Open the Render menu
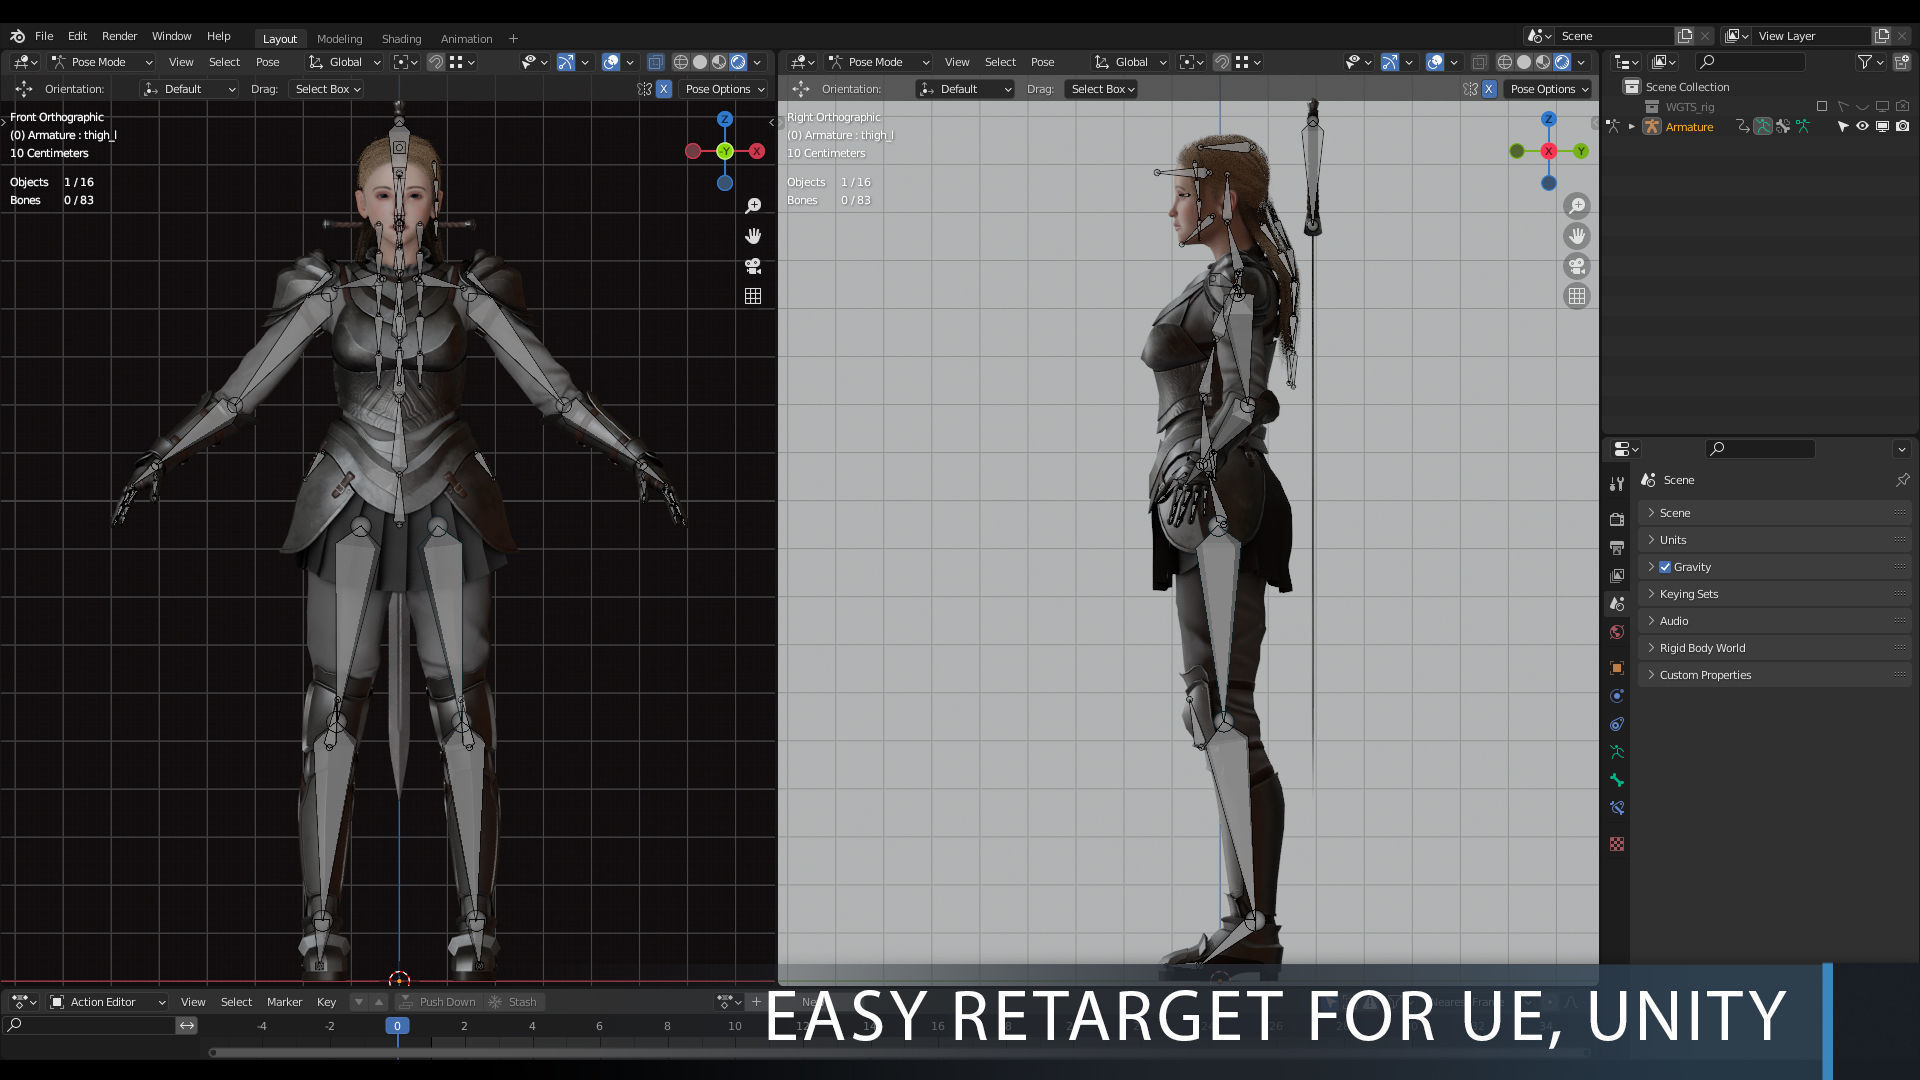This screenshot has height=1080, width=1920. [119, 36]
